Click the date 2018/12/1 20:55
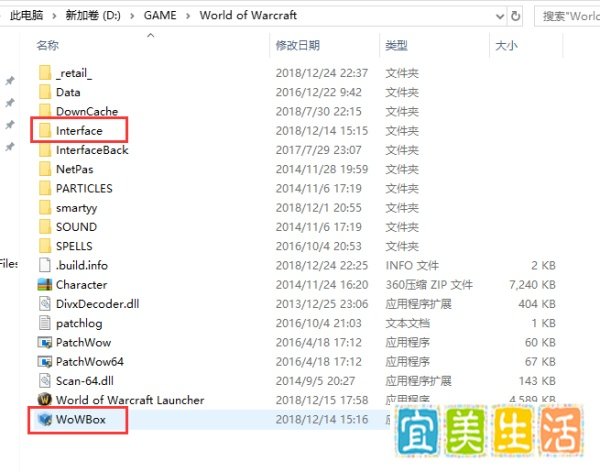The width and height of the screenshot is (600, 472). tap(318, 207)
